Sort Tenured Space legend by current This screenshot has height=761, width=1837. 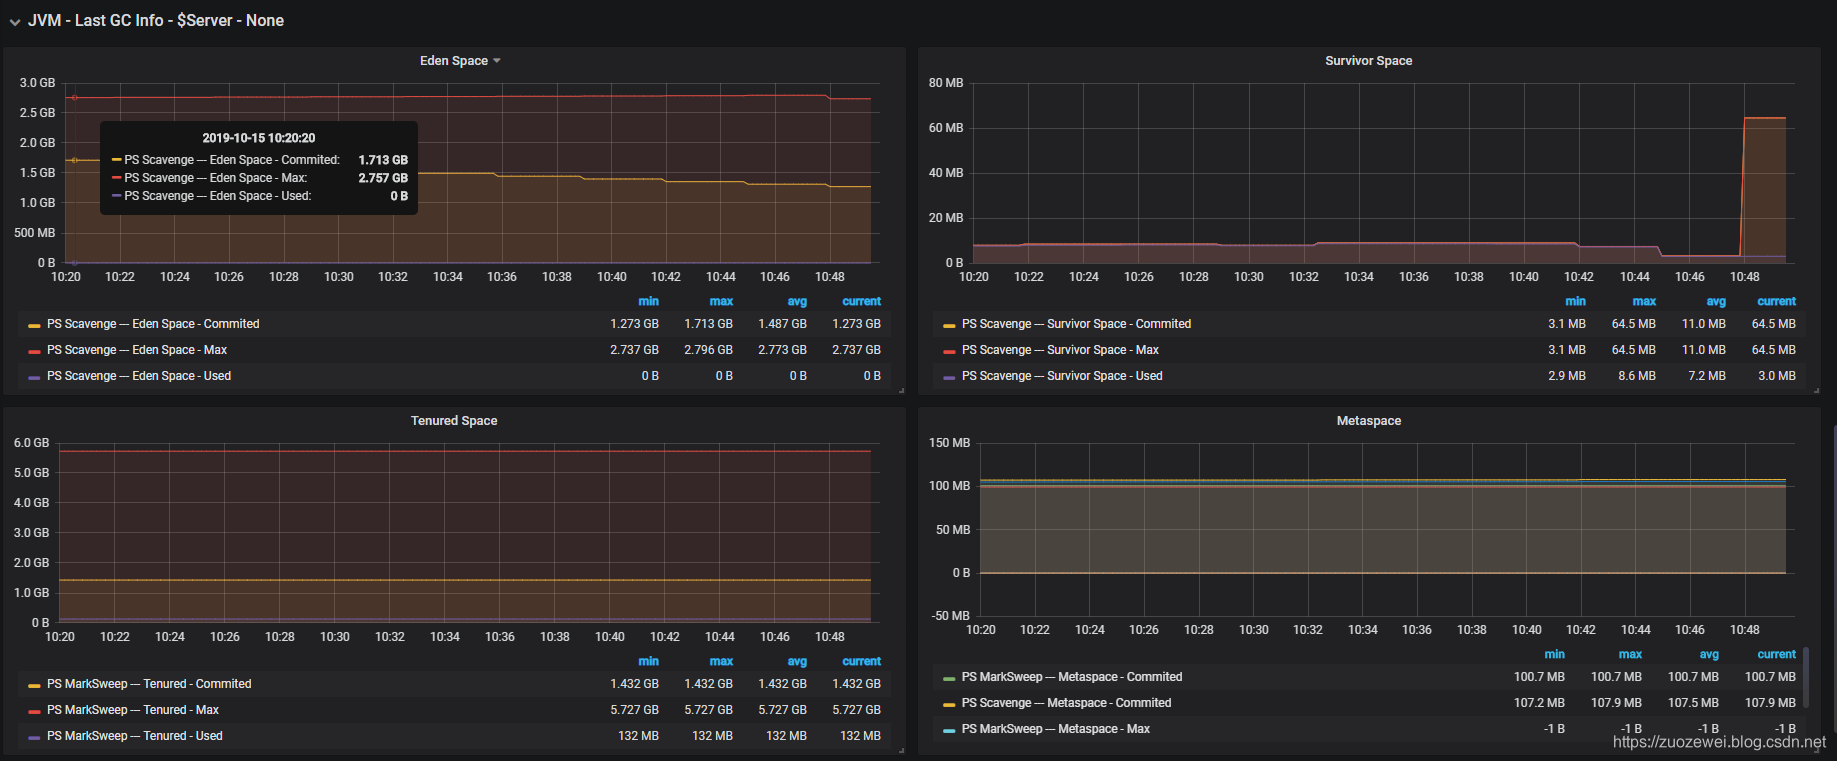[861, 661]
